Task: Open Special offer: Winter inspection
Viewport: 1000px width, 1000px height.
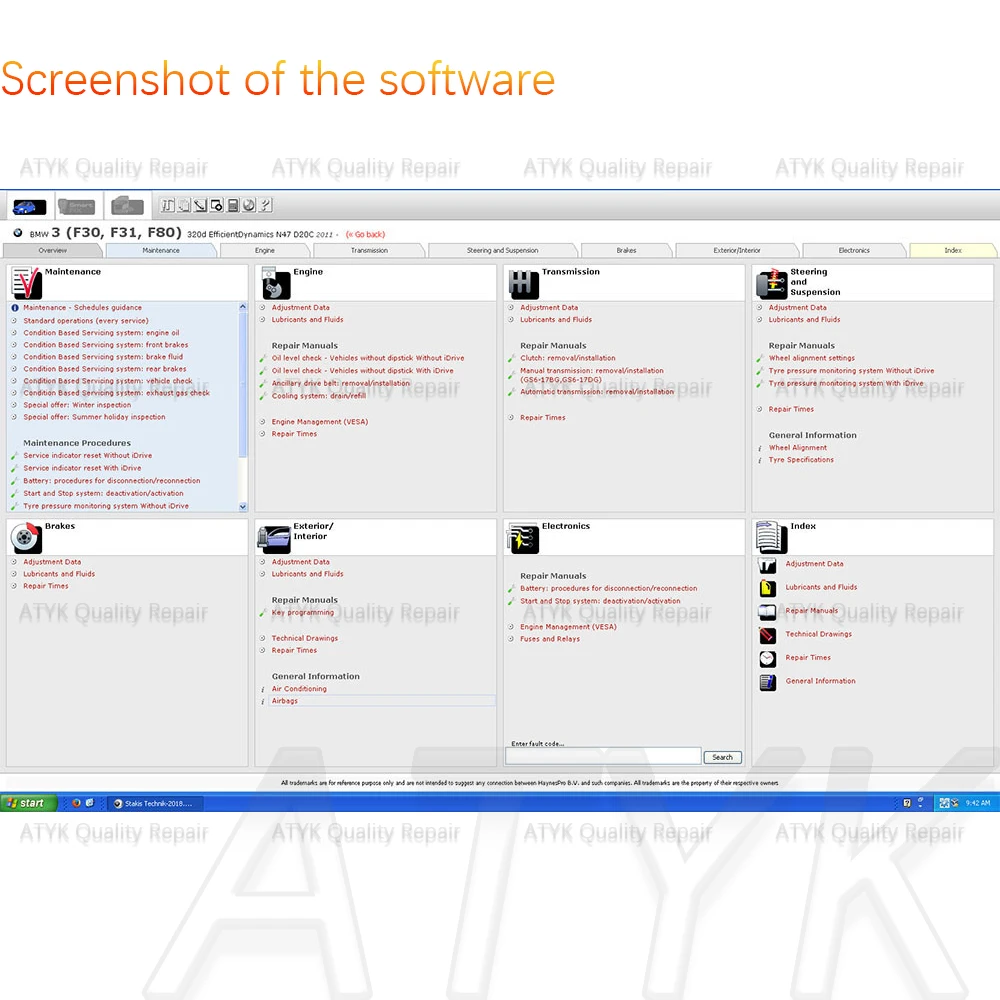Action: (77, 405)
